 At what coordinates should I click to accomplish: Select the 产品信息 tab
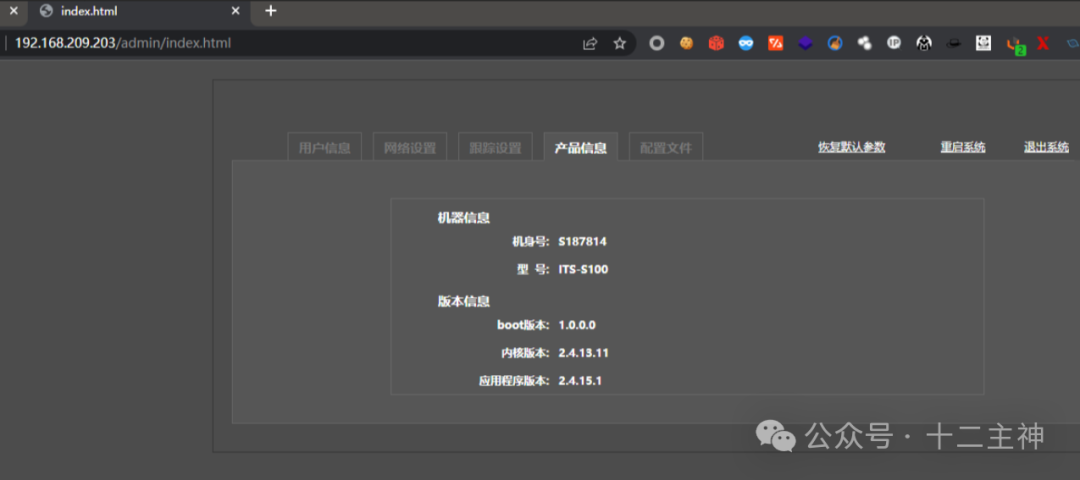tap(581, 147)
